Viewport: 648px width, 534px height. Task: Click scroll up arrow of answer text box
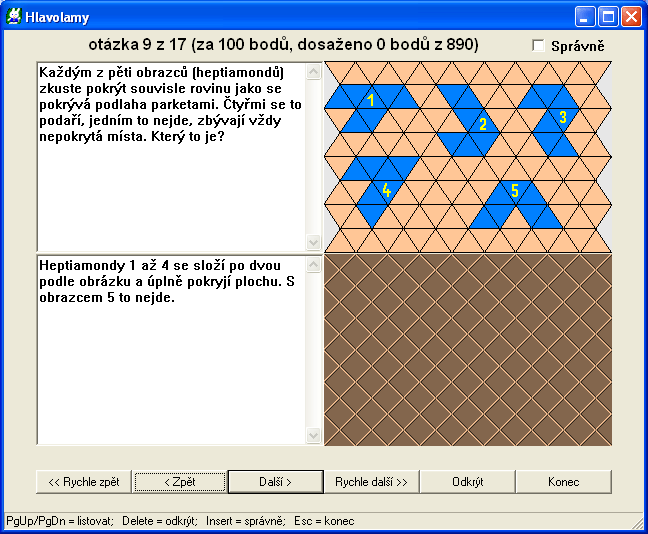(314, 264)
